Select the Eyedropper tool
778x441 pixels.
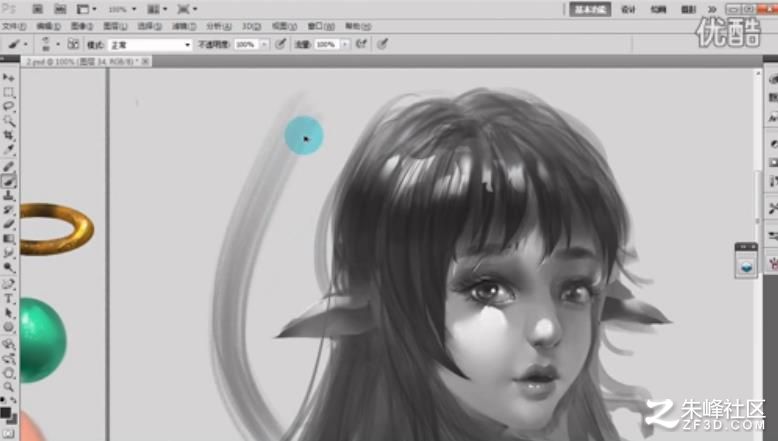tap(8, 149)
